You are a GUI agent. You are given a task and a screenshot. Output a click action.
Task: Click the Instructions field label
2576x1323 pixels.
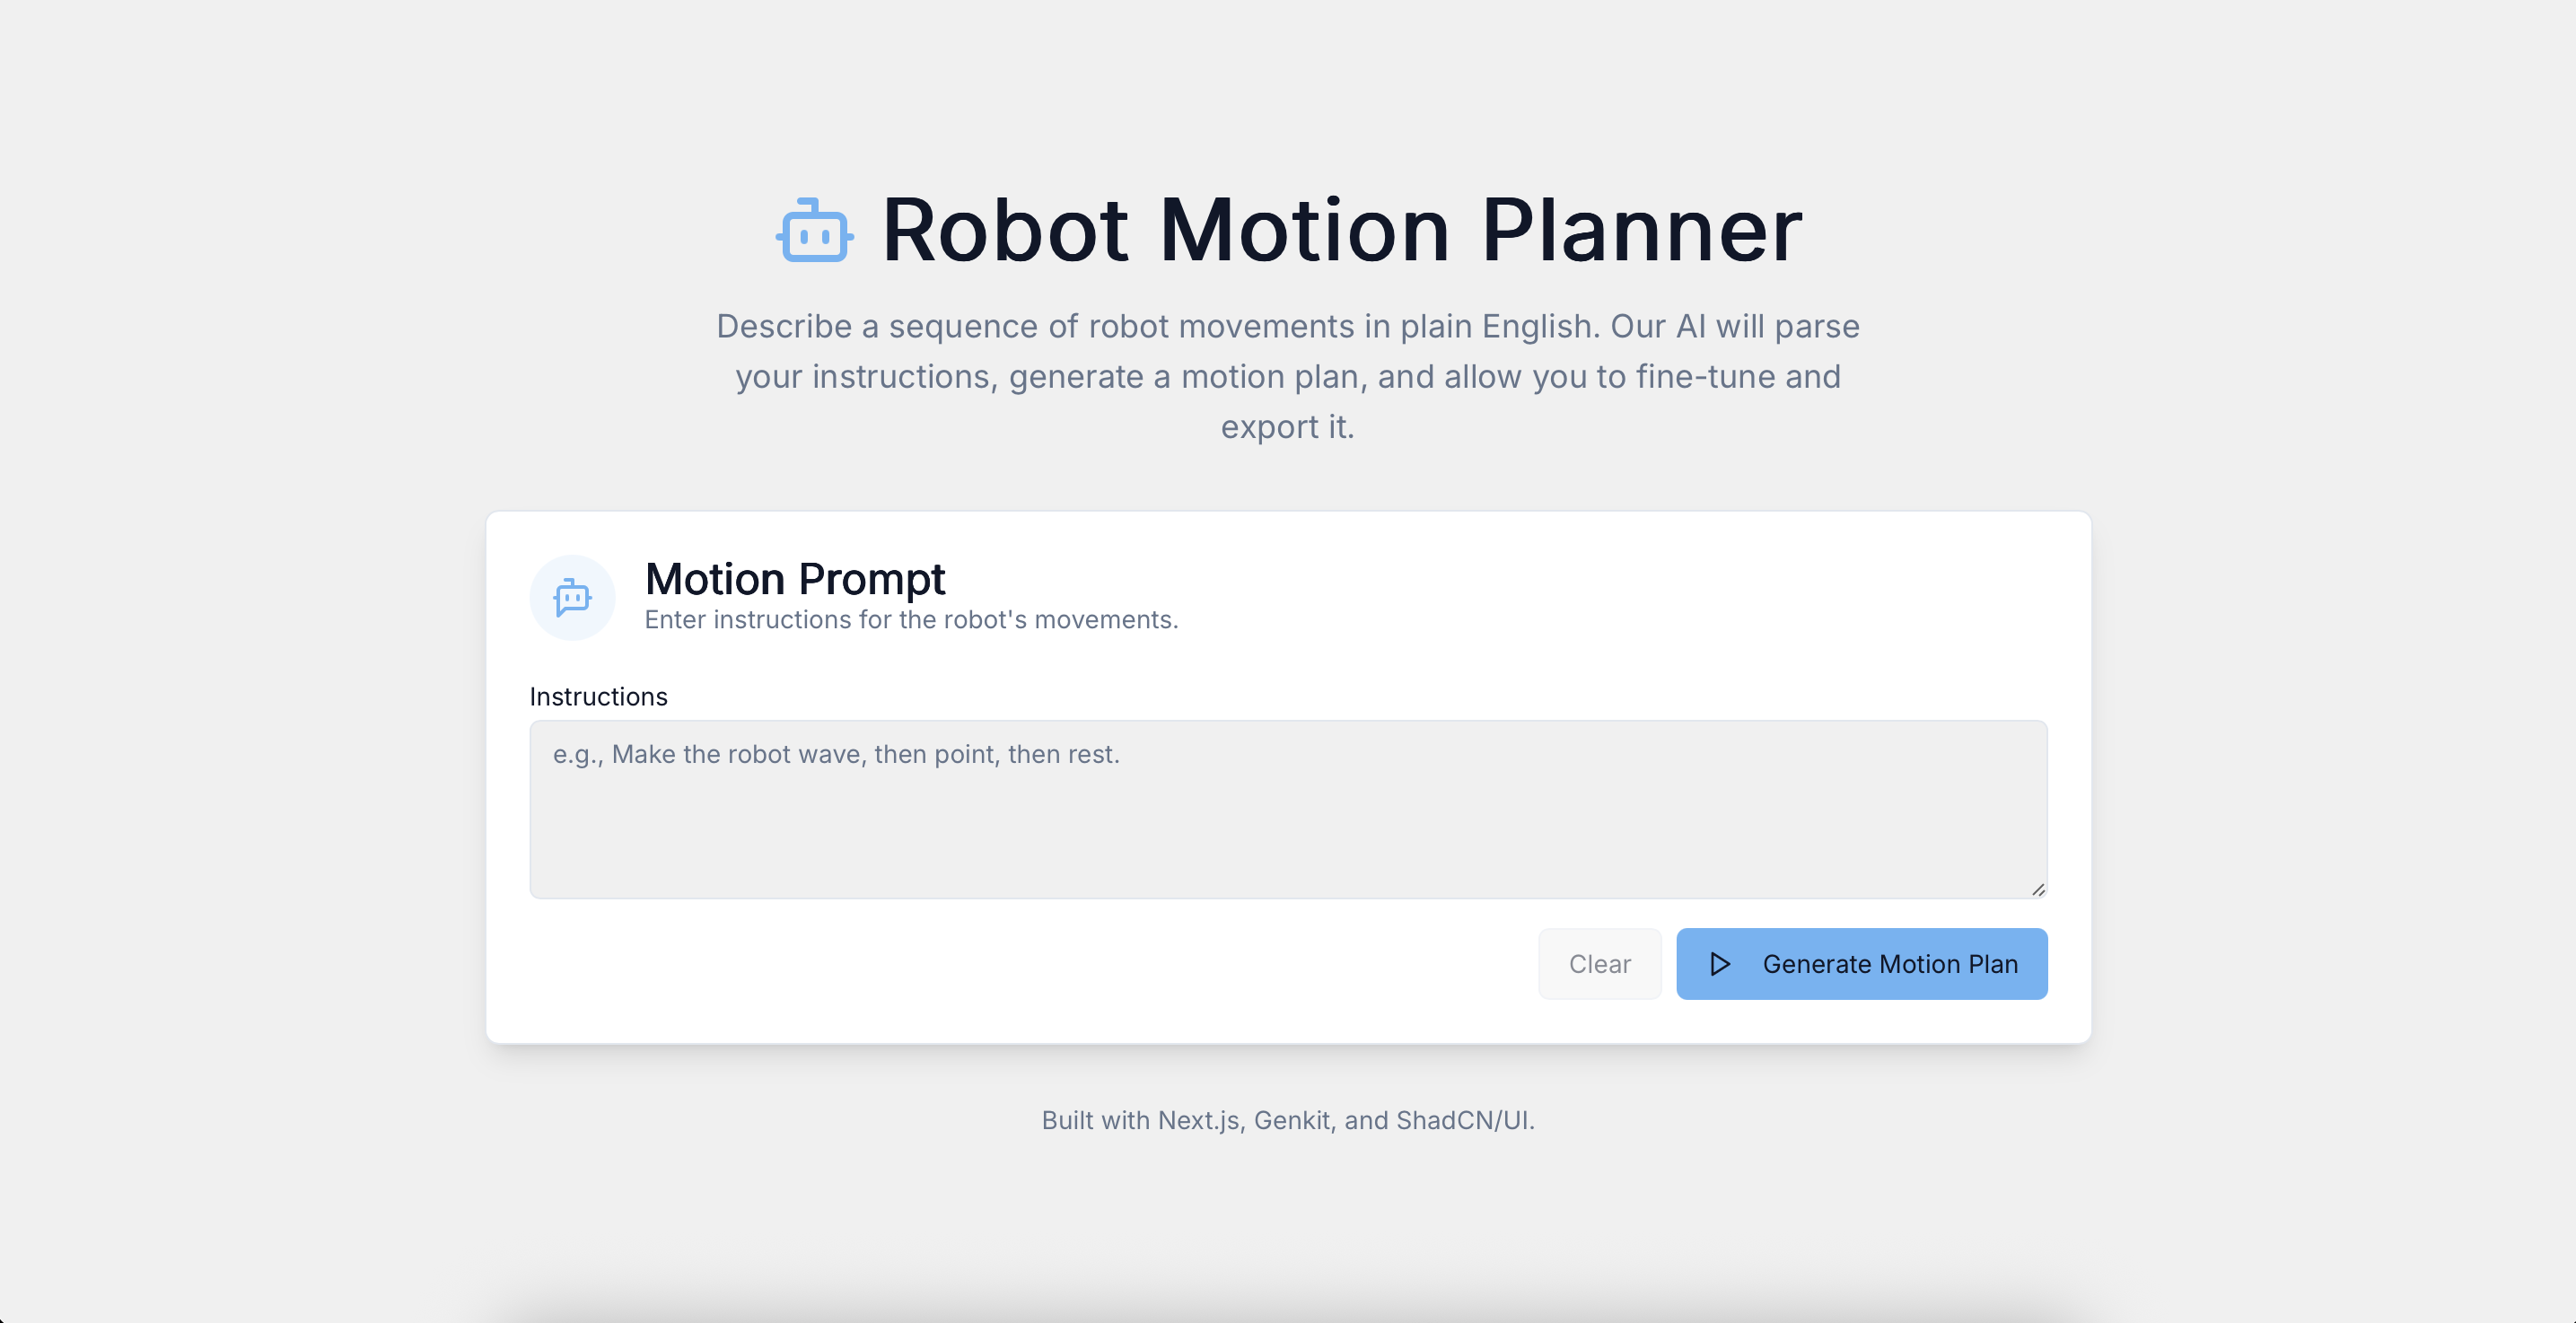[598, 696]
